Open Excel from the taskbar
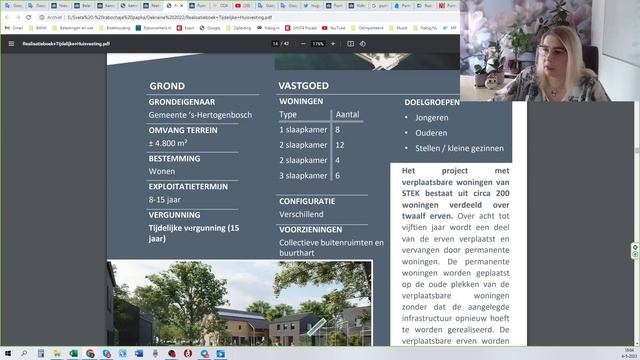The width and height of the screenshot is (640, 360). pos(73,353)
